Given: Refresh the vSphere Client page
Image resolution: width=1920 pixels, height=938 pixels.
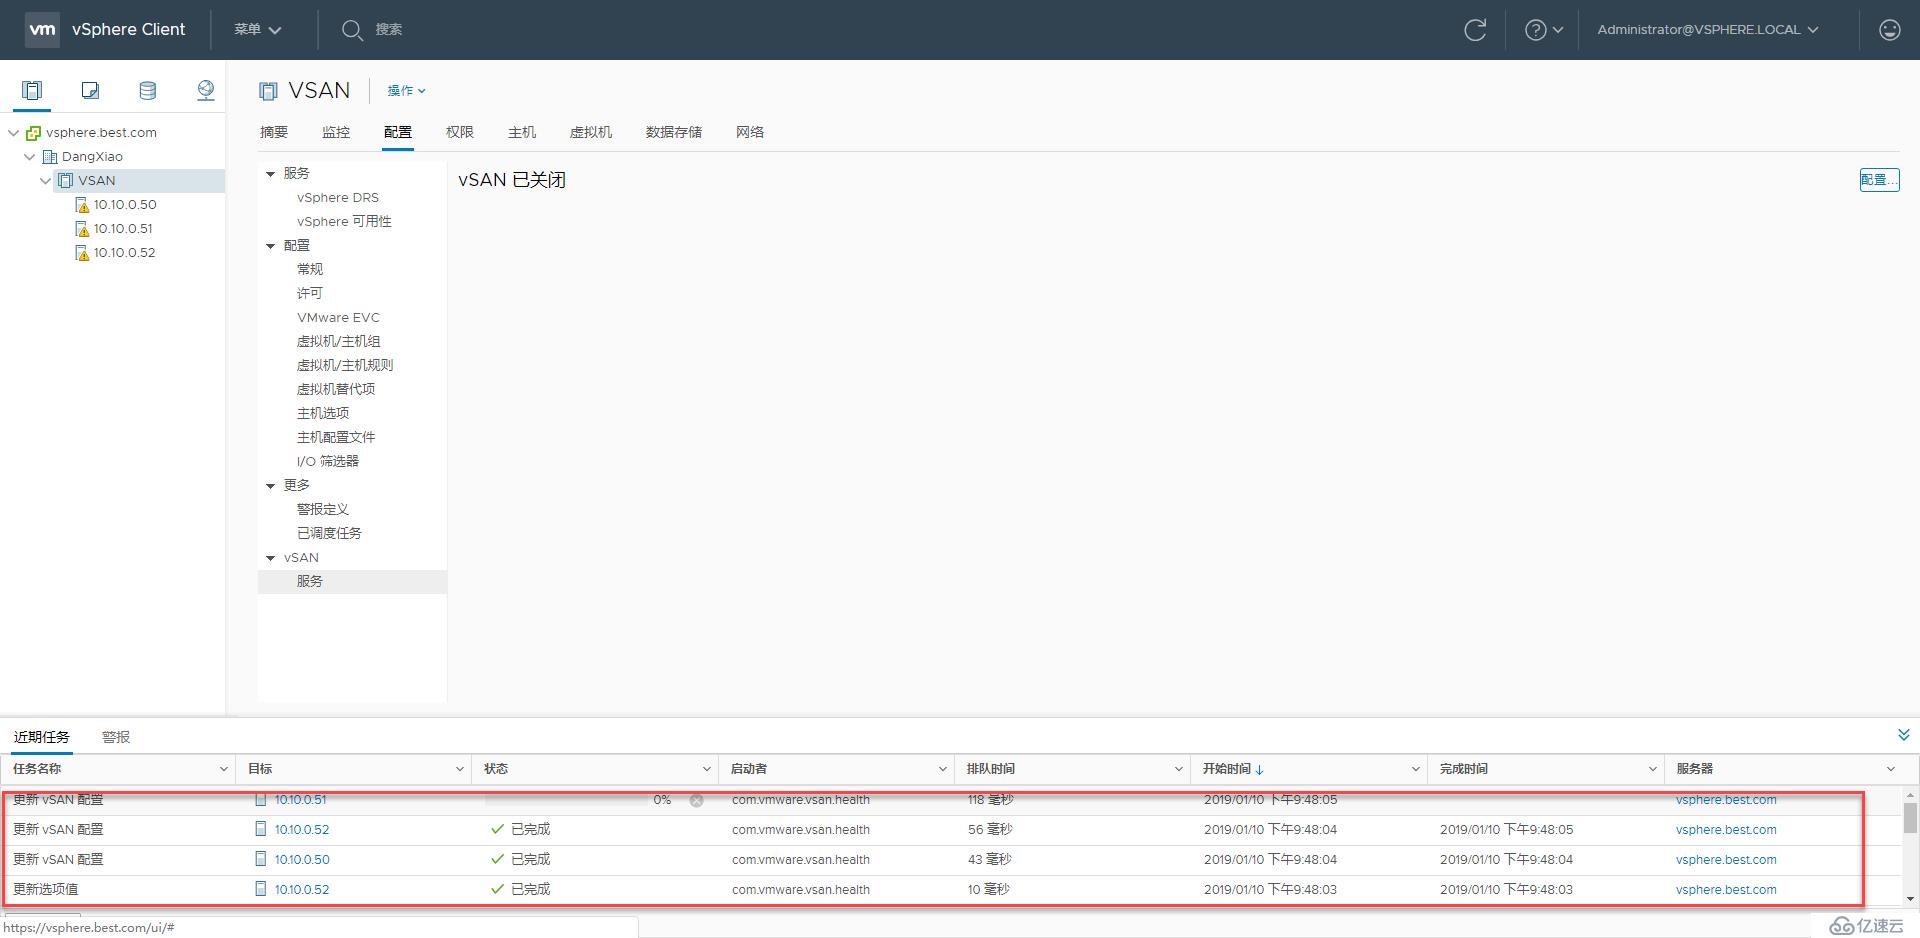Looking at the screenshot, I should (1475, 30).
